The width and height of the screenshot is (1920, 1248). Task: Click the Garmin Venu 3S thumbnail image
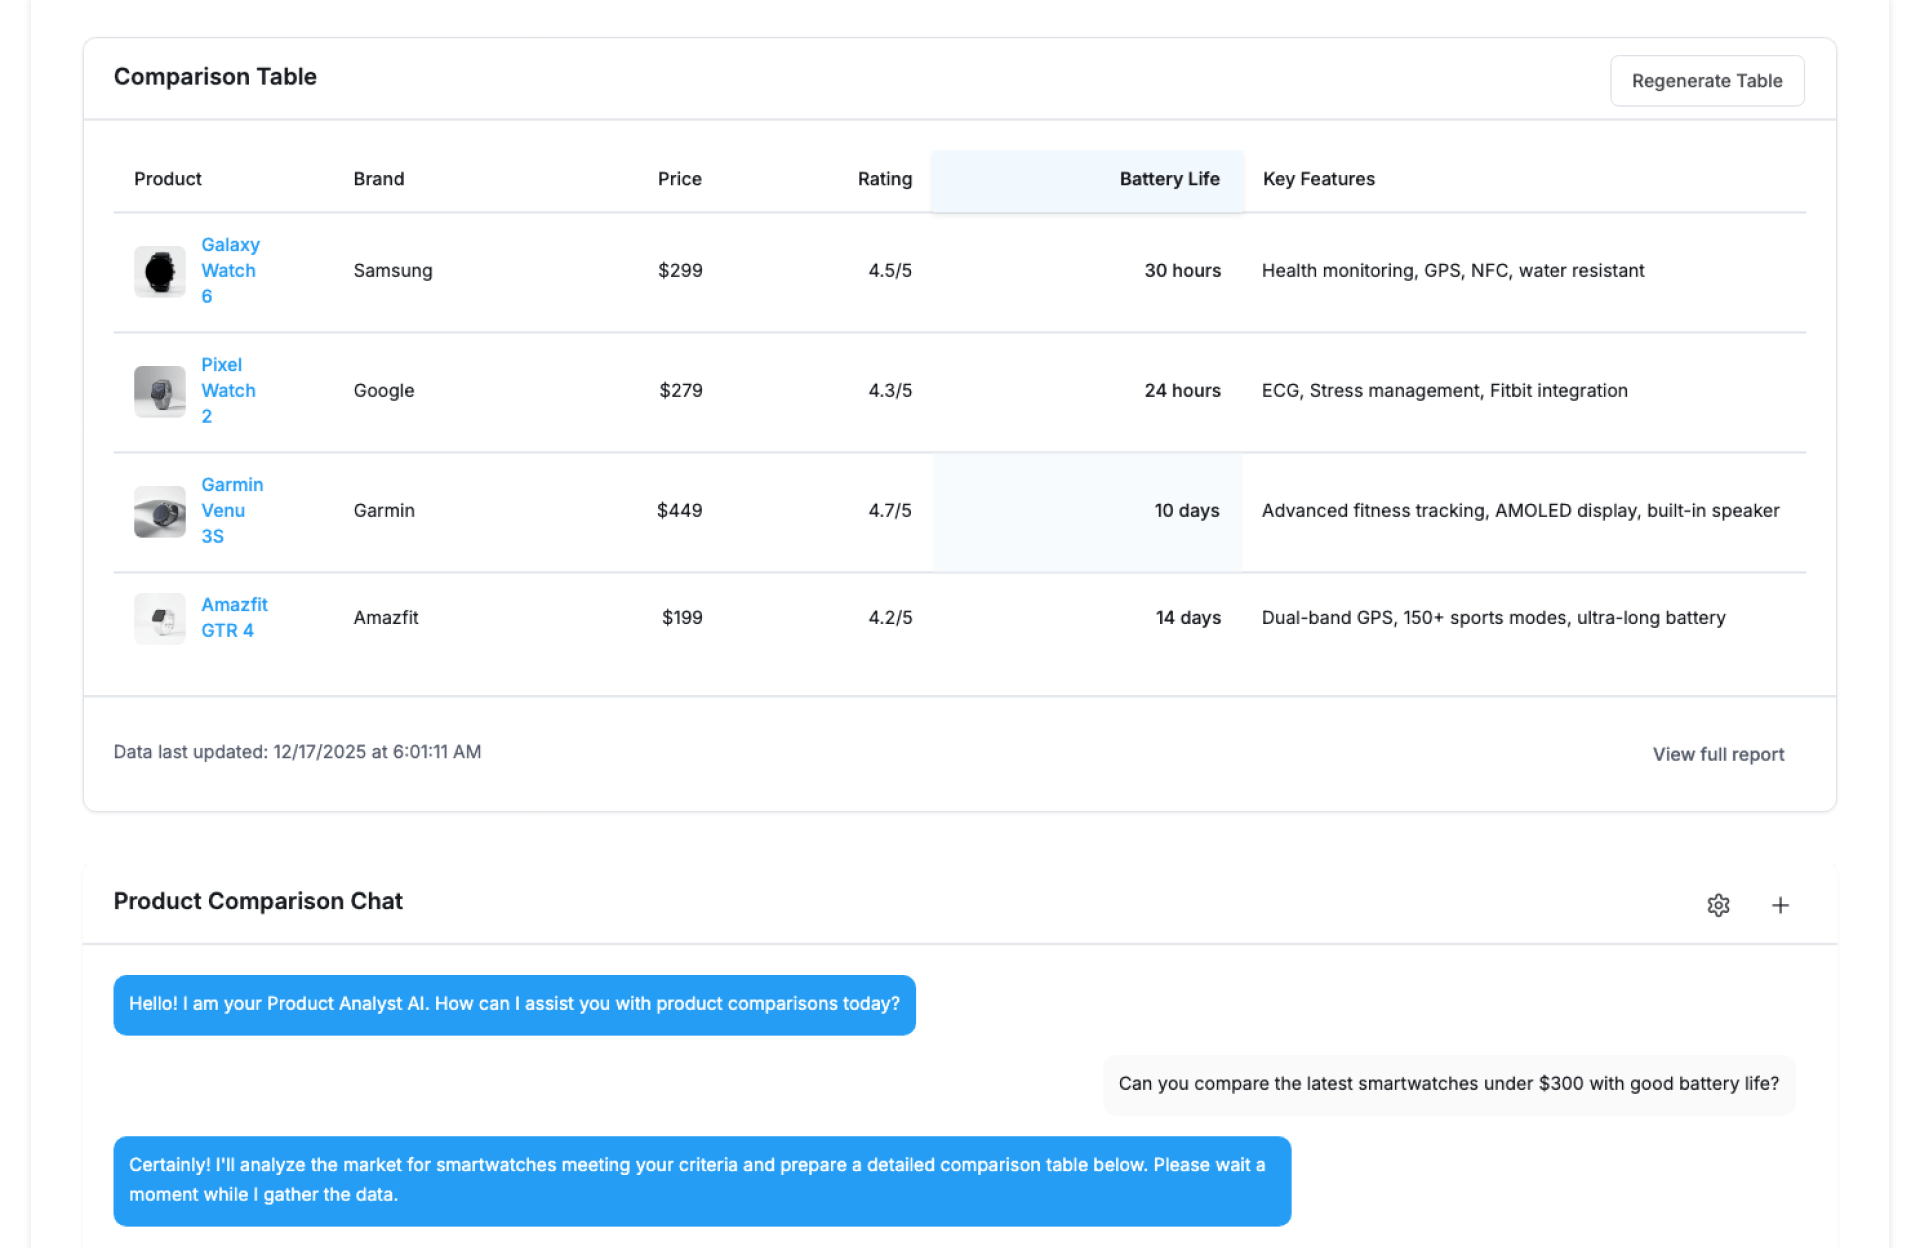pyautogui.click(x=160, y=511)
